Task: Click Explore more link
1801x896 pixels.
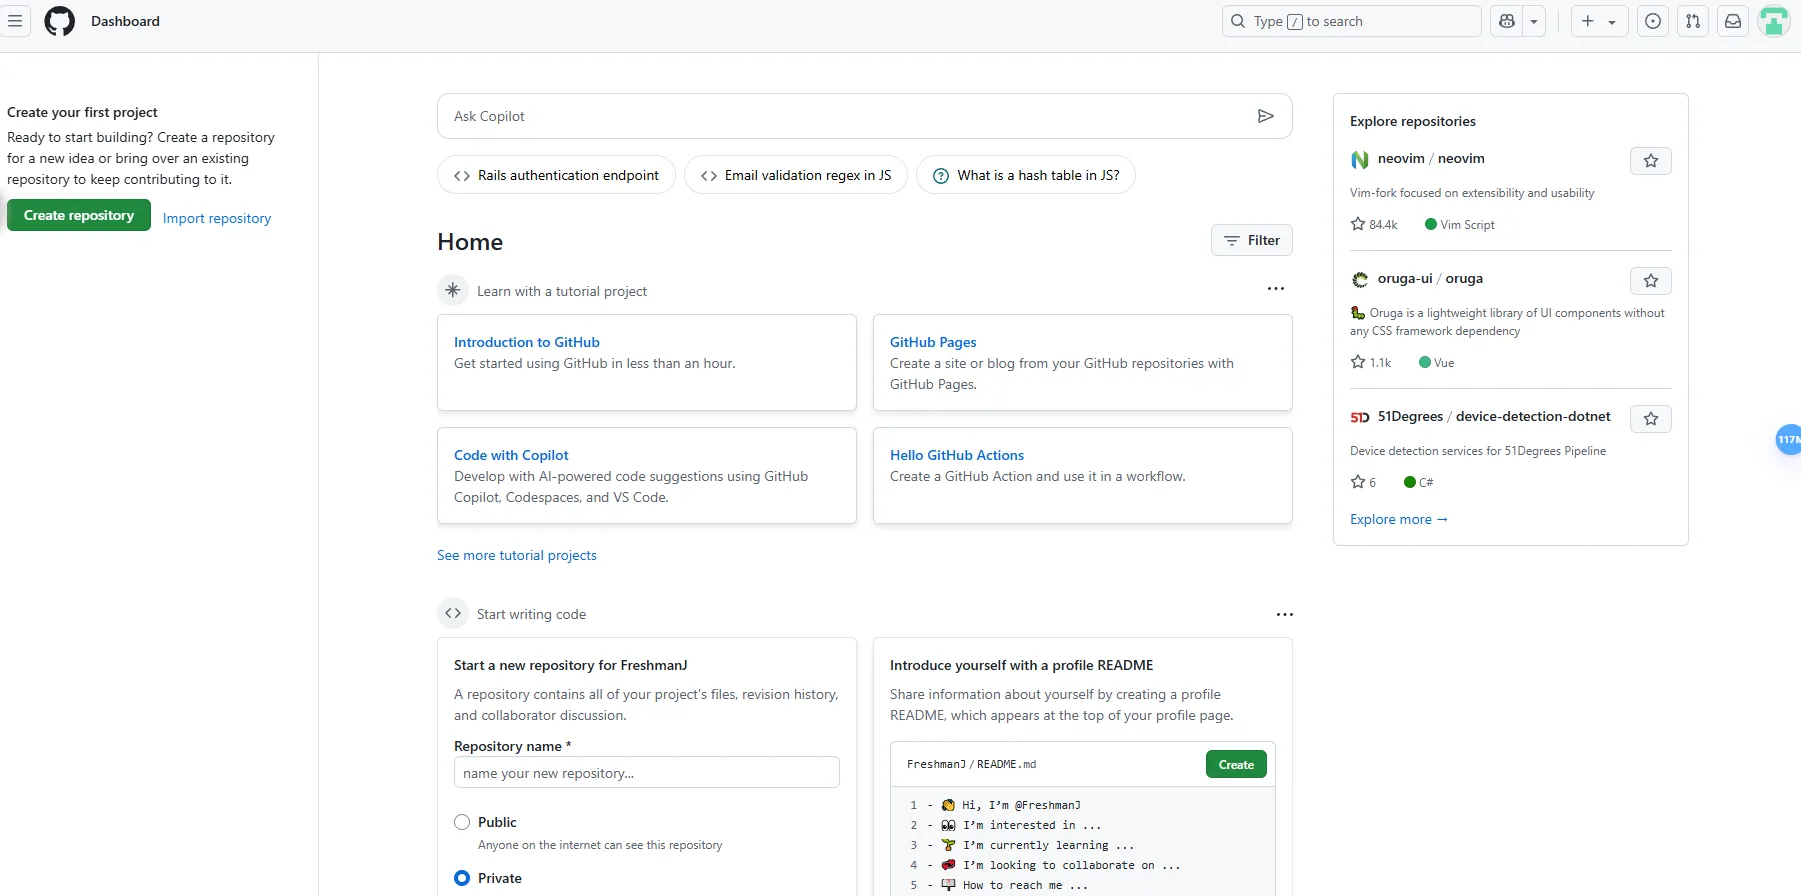Action: [x=1399, y=519]
